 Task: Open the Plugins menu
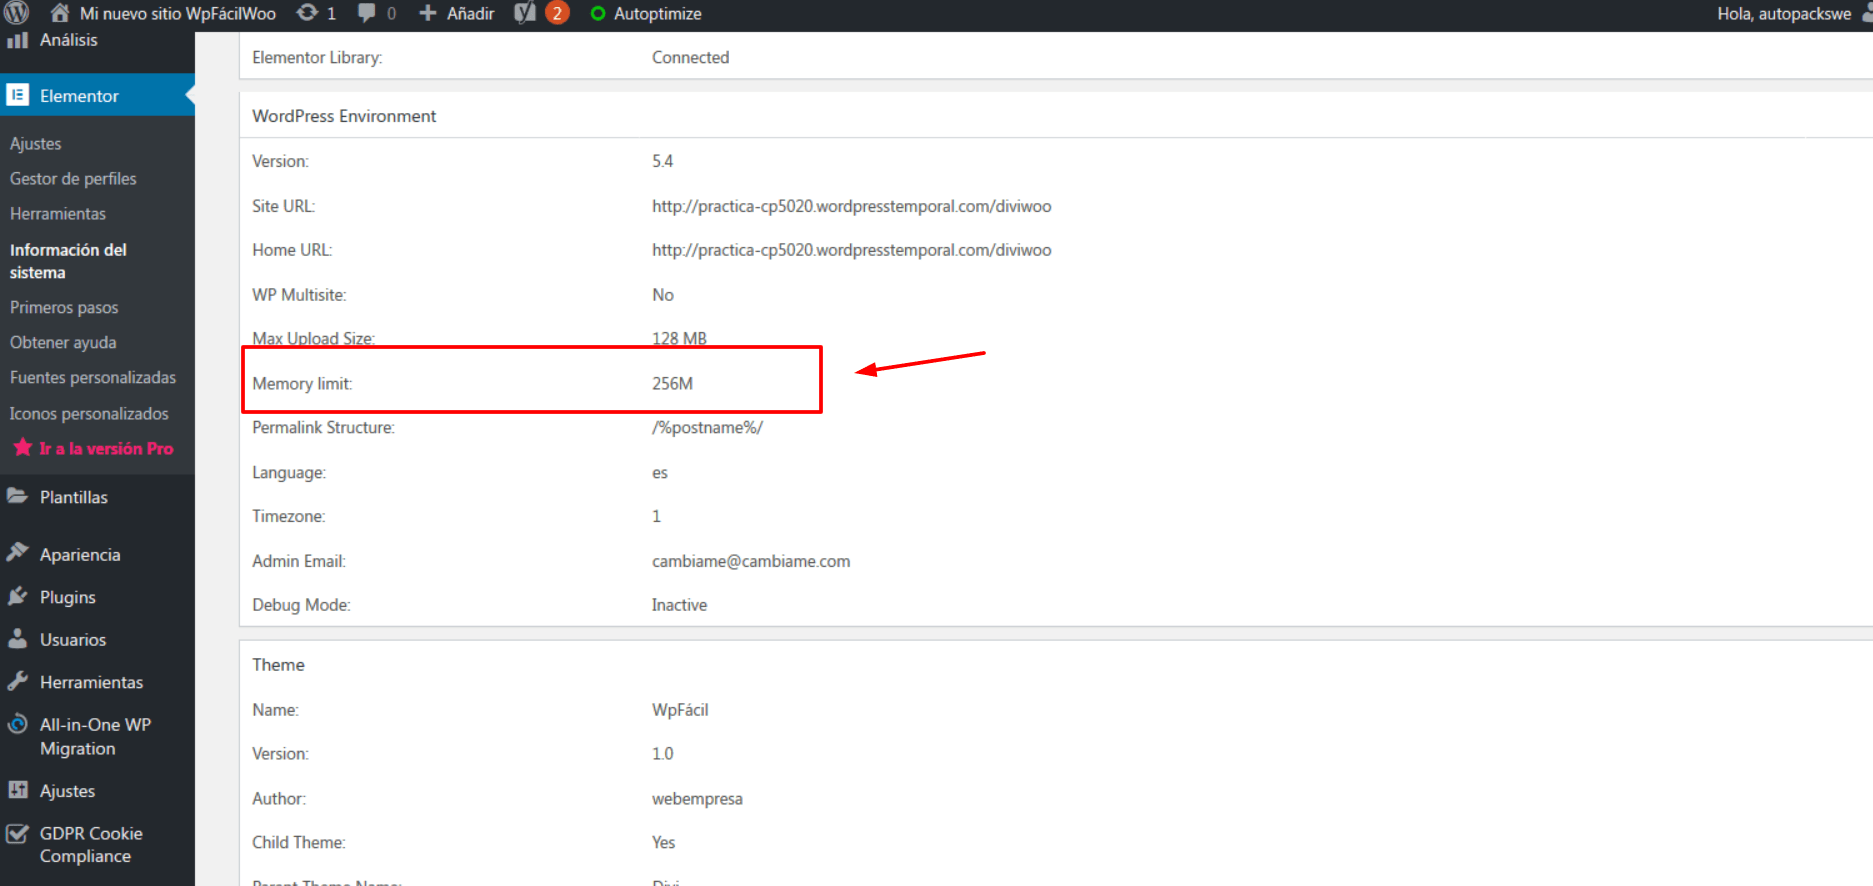[68, 597]
